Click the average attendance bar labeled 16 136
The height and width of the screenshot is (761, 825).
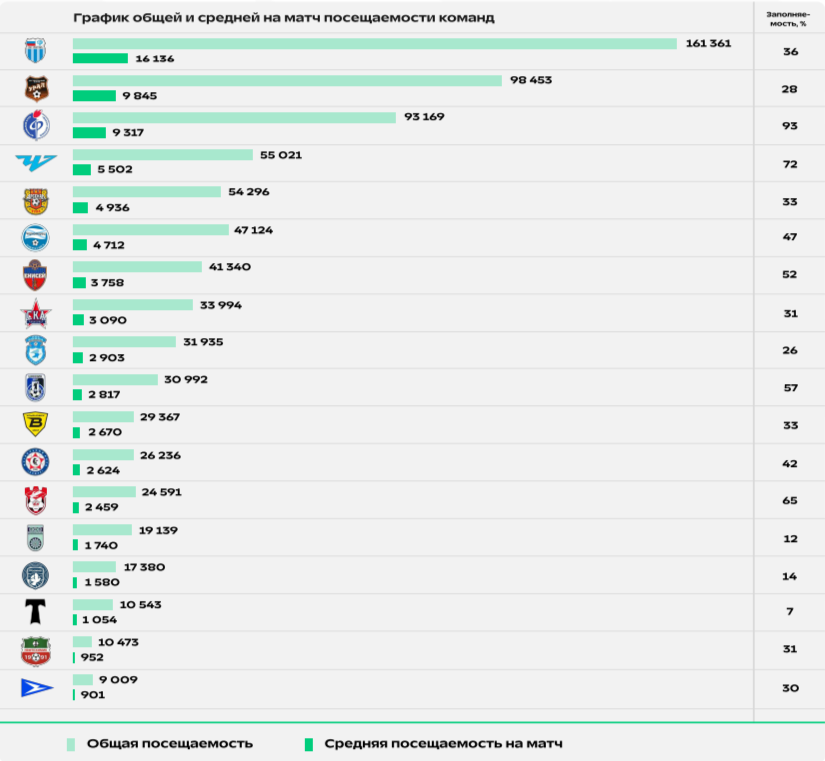[100, 59]
